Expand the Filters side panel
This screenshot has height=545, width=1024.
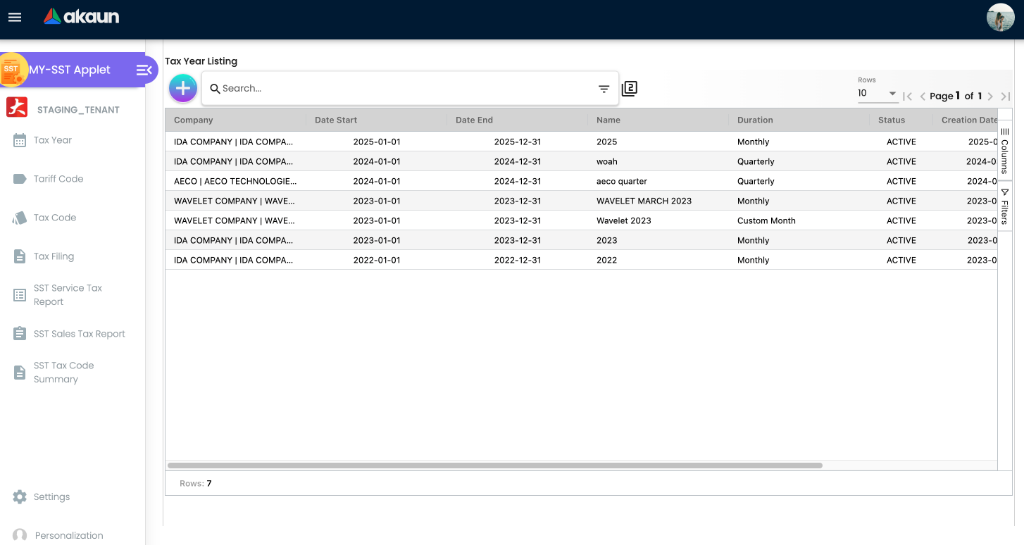click(1004, 206)
